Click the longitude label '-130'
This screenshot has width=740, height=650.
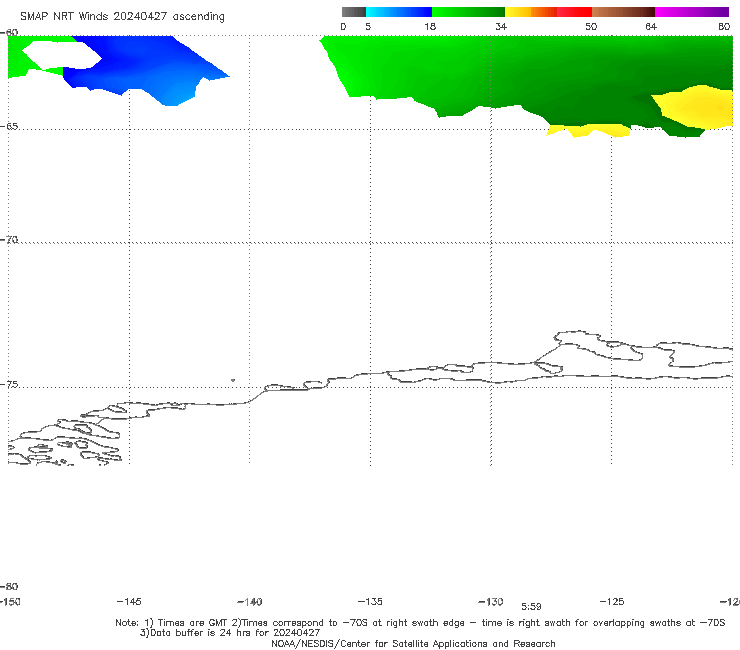[491, 602]
